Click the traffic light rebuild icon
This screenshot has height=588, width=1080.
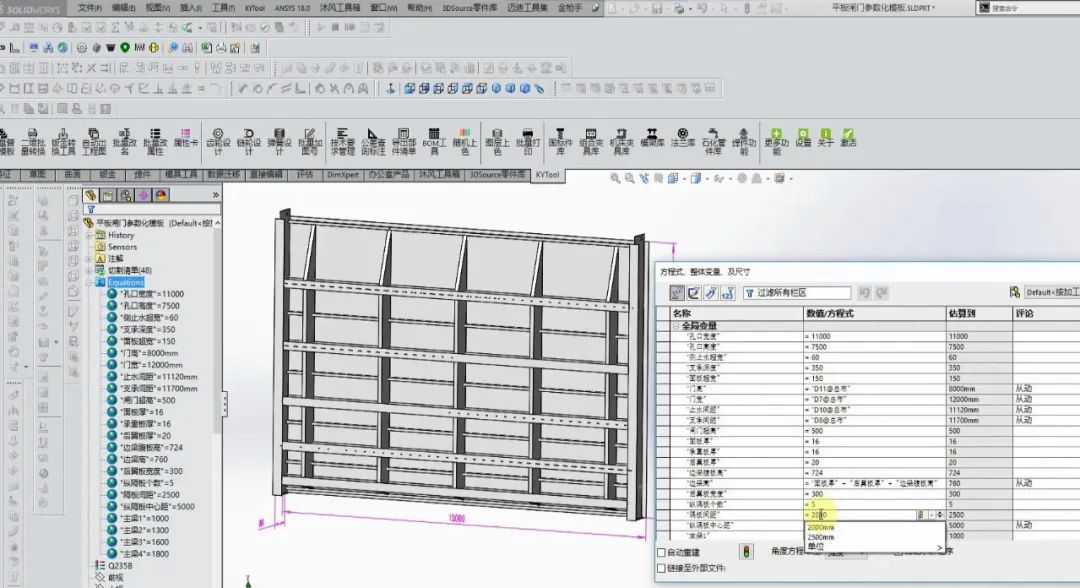coord(745,551)
